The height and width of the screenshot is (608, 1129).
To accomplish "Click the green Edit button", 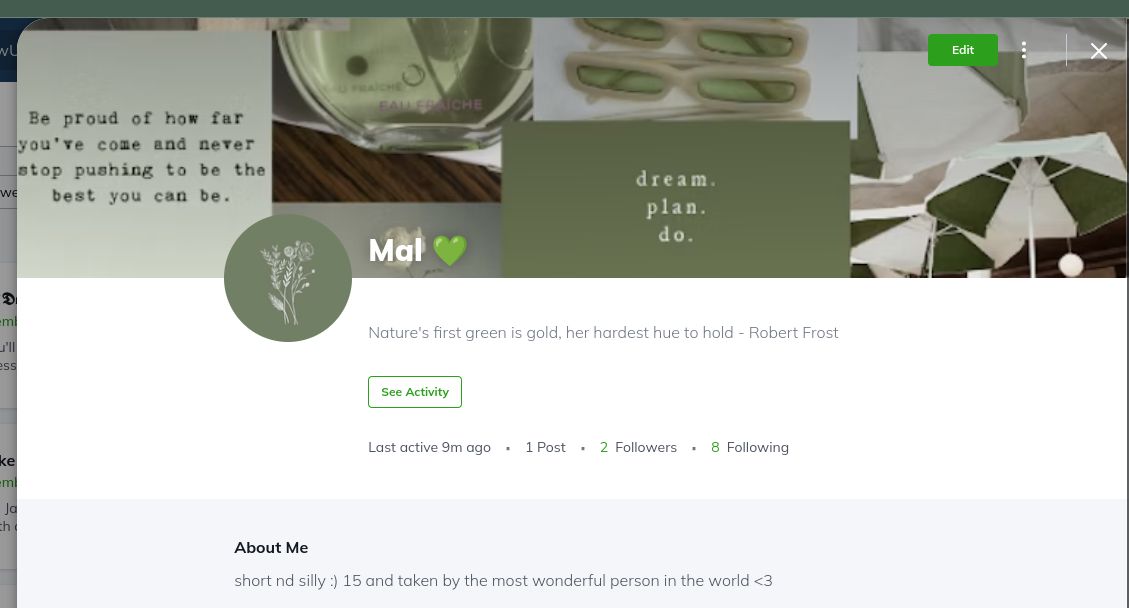I will (x=962, y=50).
